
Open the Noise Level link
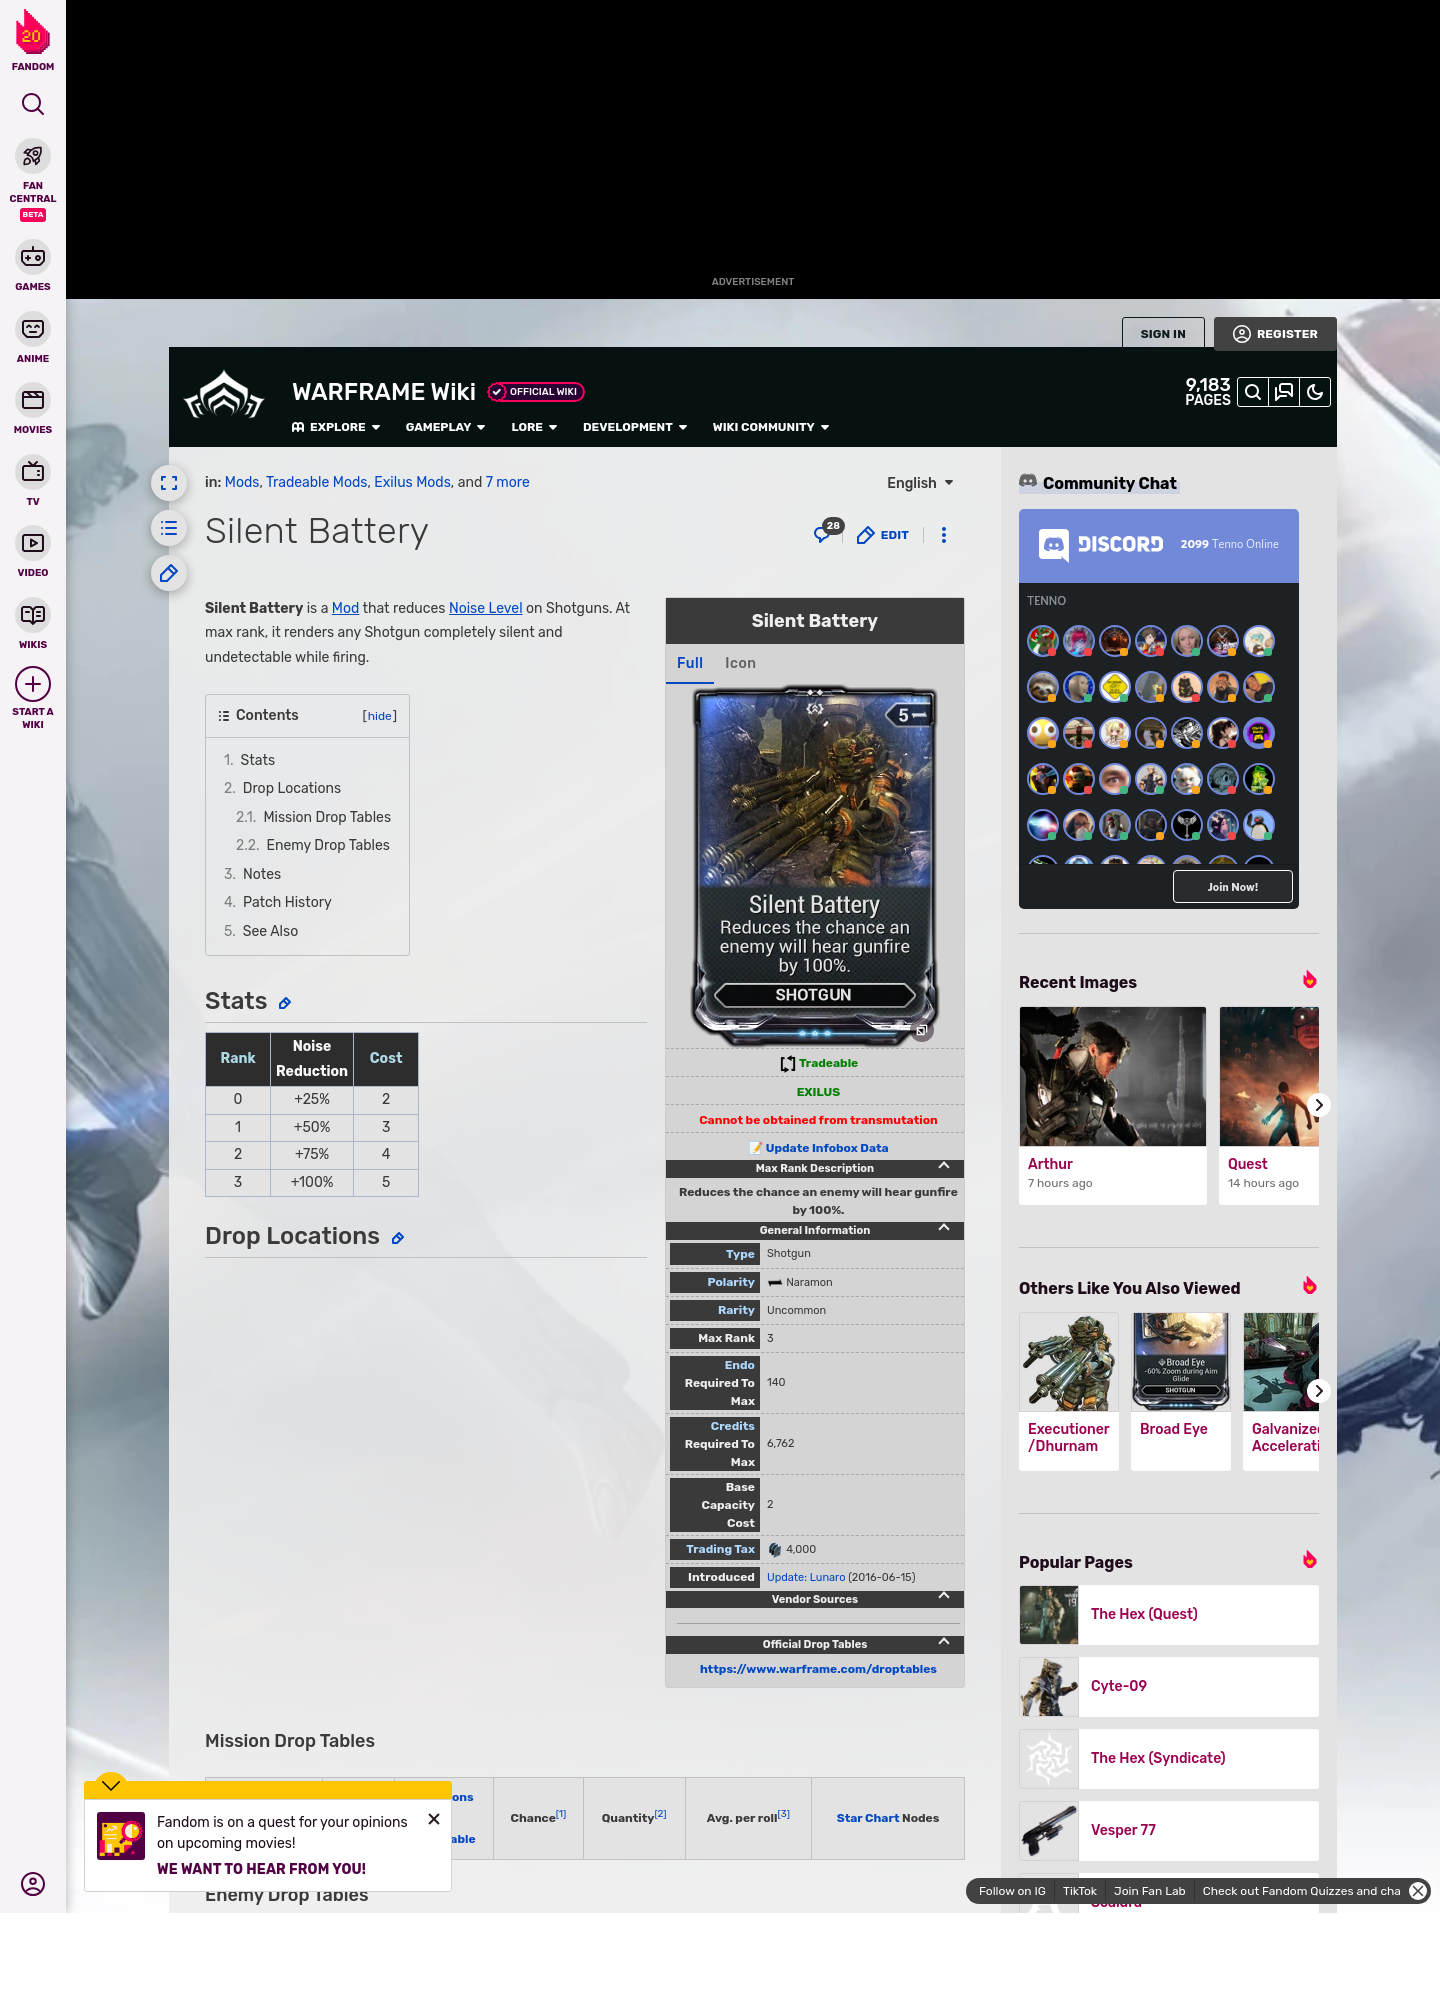click(x=485, y=608)
